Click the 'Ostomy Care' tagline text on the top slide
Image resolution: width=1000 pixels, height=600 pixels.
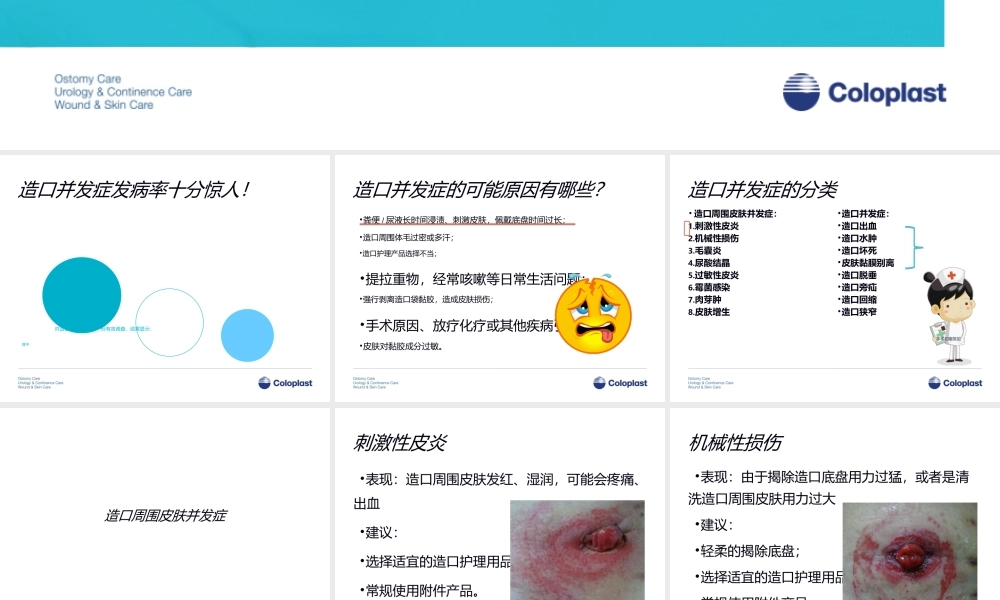(87, 79)
